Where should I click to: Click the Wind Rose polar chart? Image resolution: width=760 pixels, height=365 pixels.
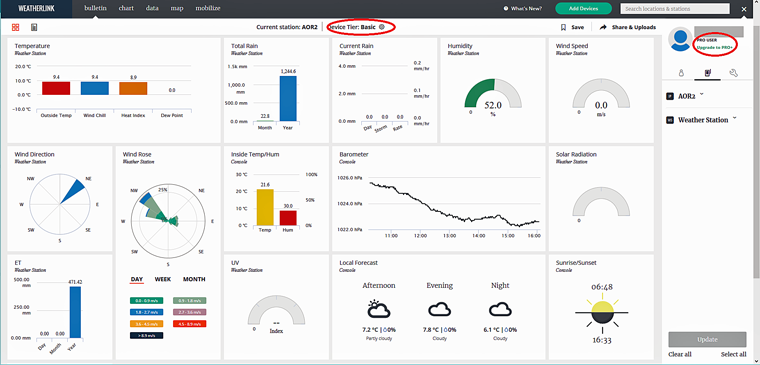168,221
